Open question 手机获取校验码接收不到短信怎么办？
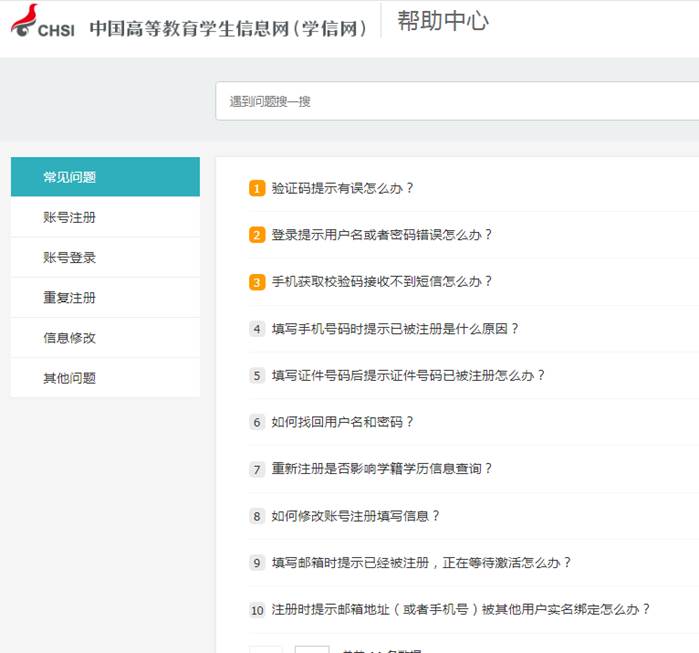Viewport: 699px width, 653px height. click(x=382, y=282)
